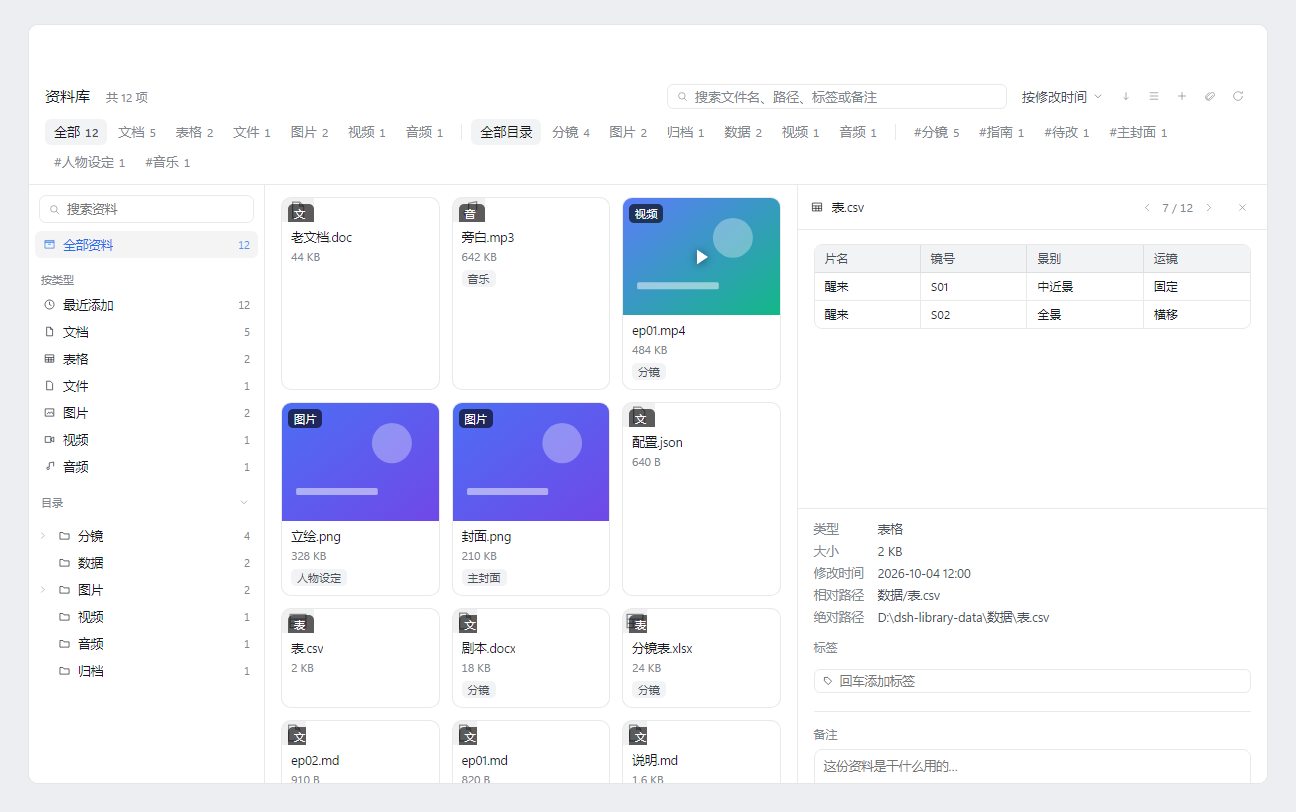Click the picture icon in 按类型 list
Image resolution: width=1296 pixels, height=812 pixels.
[49, 413]
